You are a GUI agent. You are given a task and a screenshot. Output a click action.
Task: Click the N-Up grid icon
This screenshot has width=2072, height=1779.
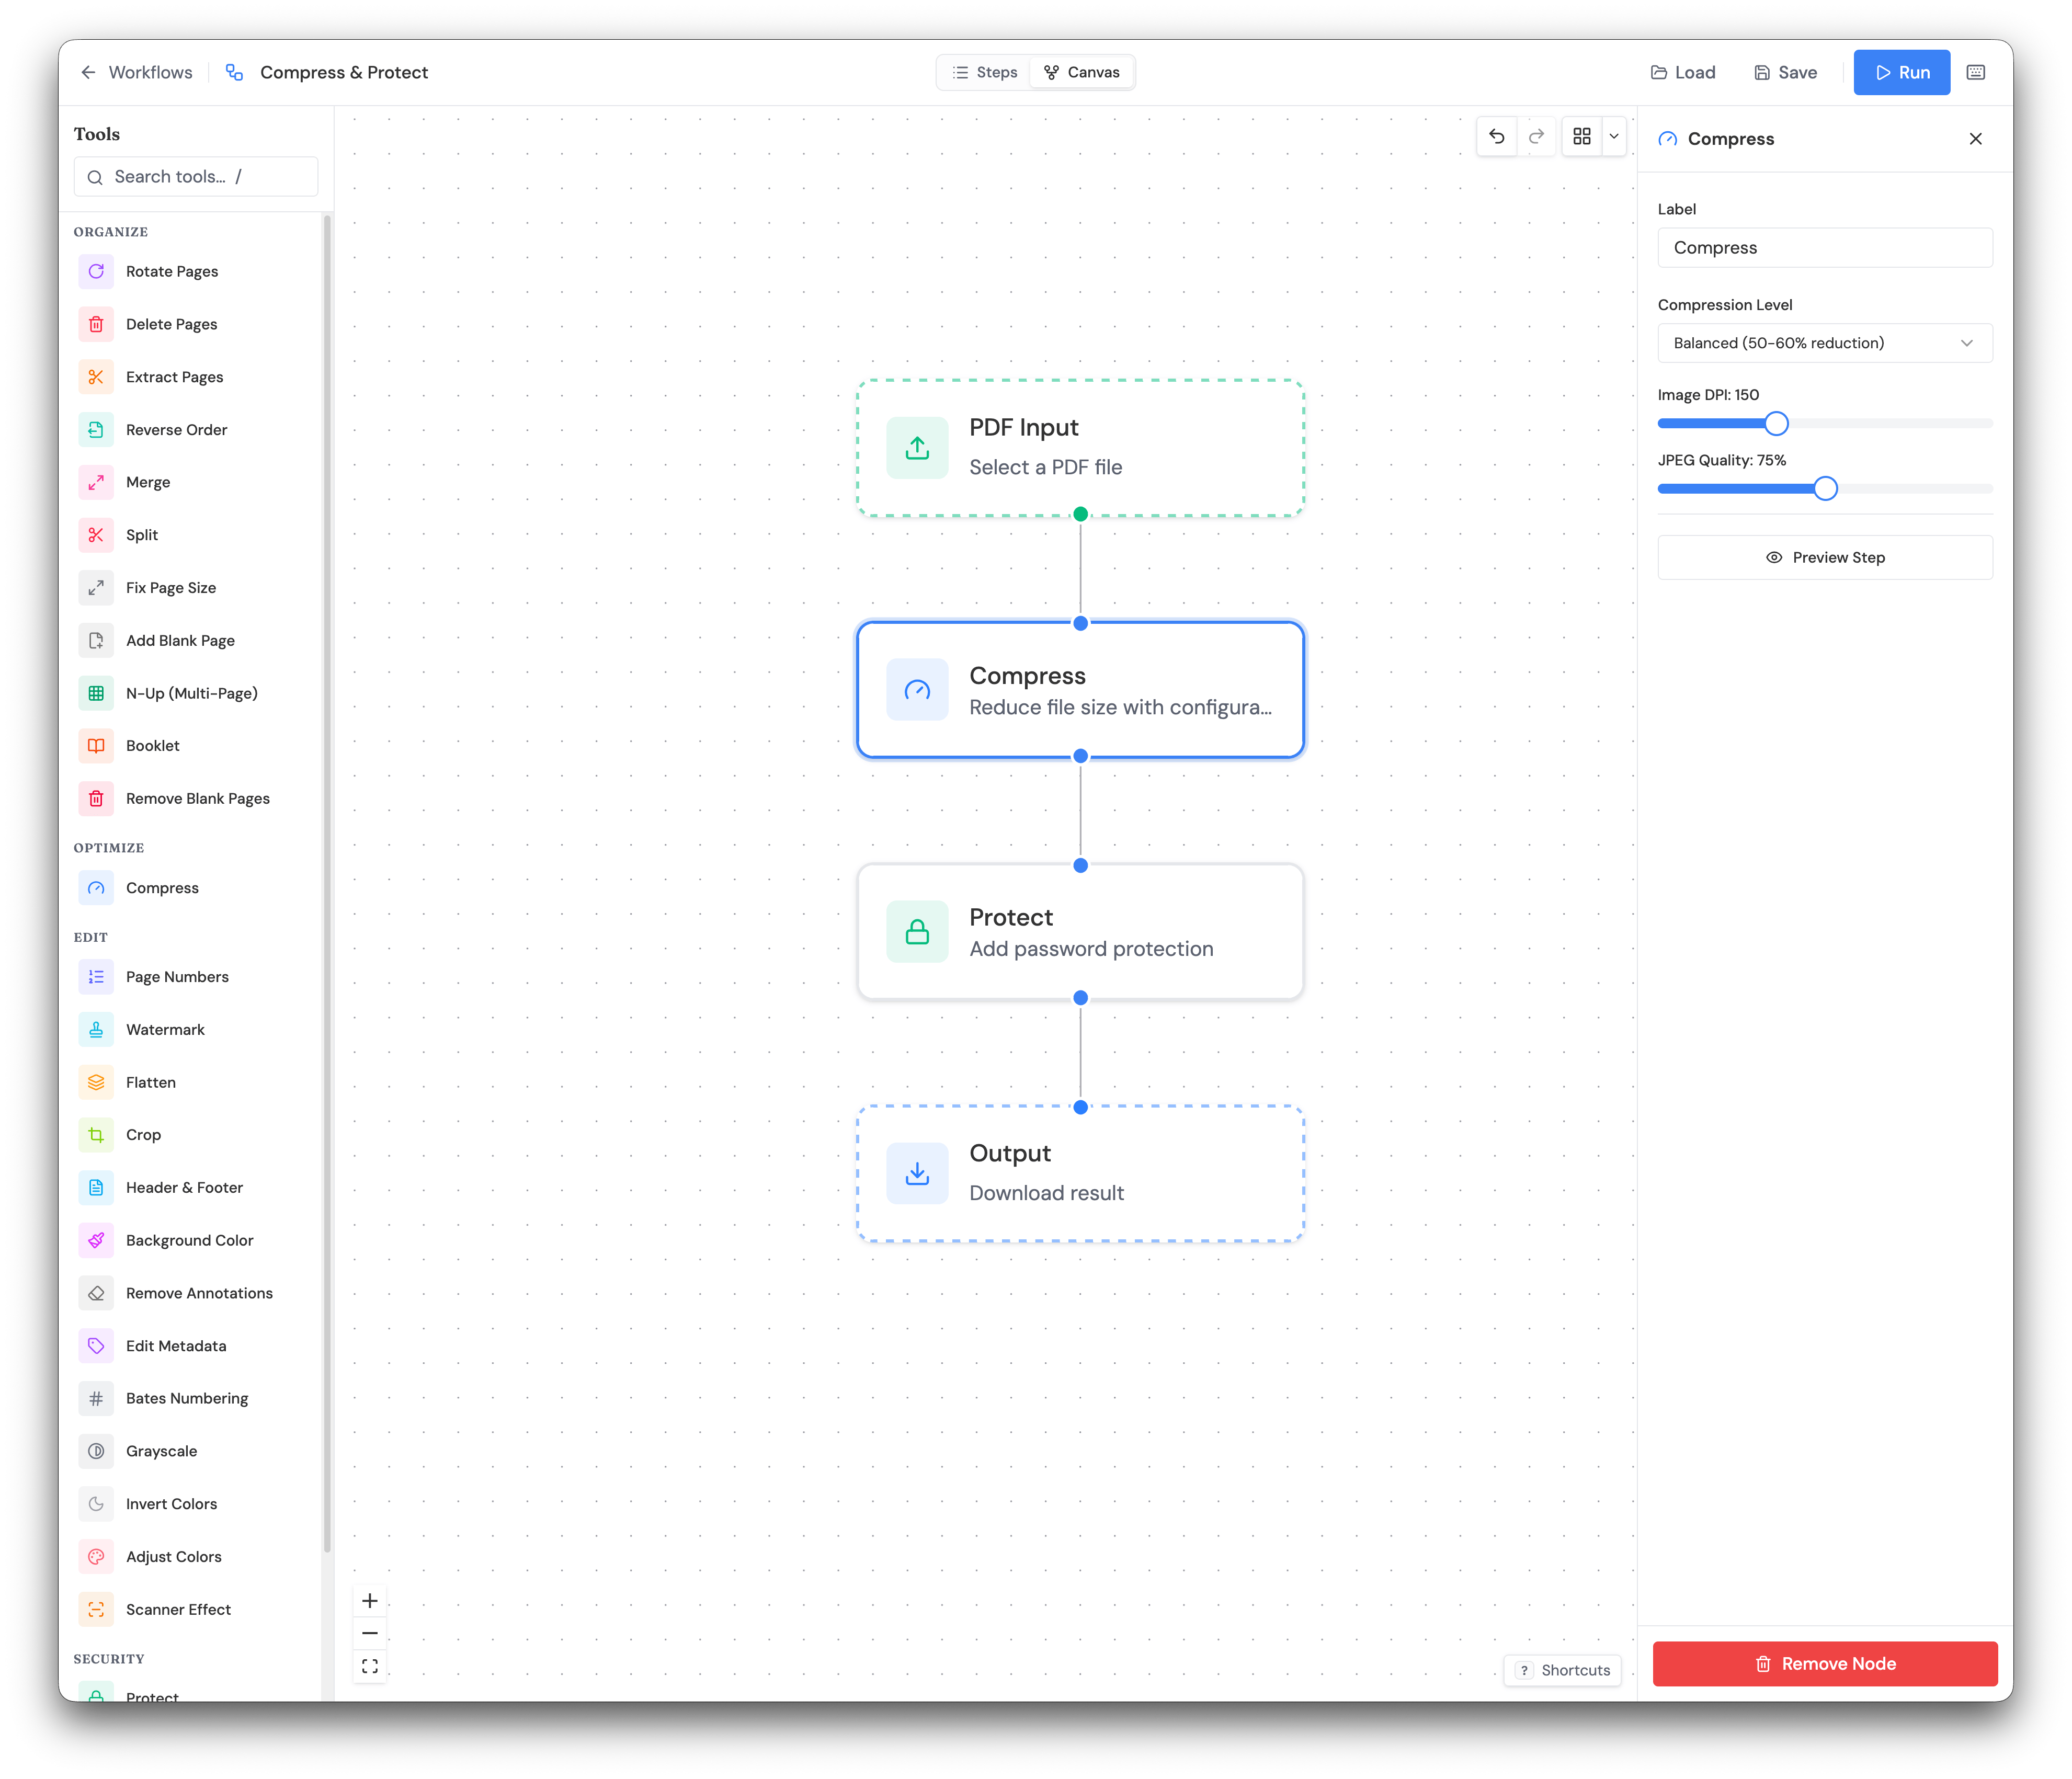(x=96, y=693)
